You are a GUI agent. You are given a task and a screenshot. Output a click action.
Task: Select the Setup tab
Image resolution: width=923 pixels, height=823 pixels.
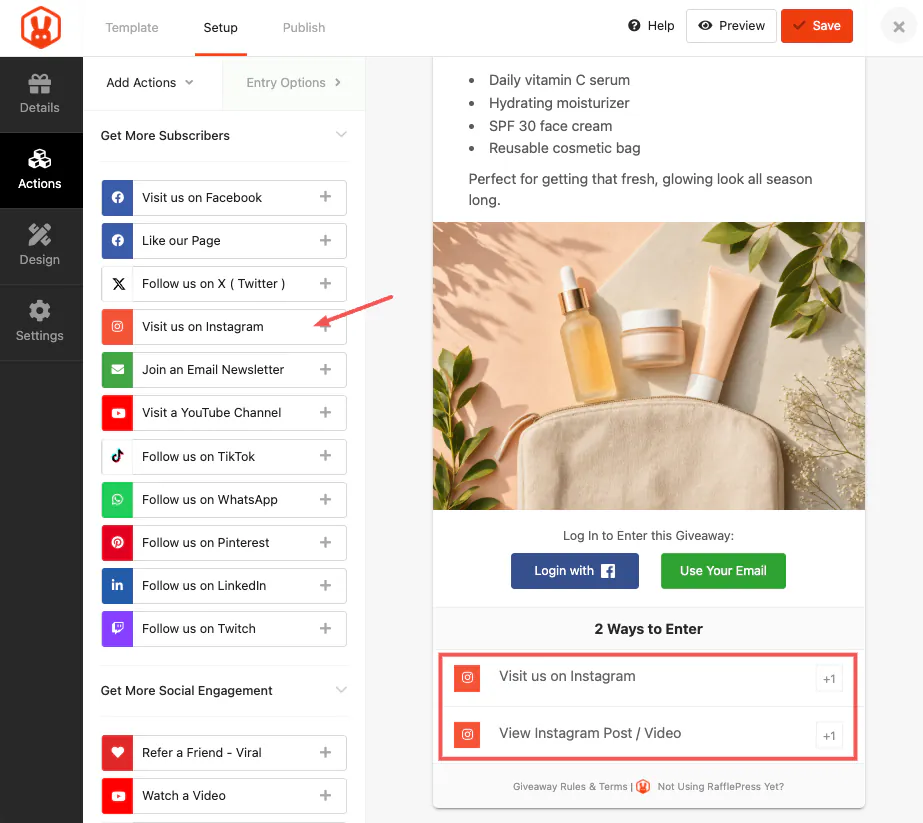click(221, 28)
